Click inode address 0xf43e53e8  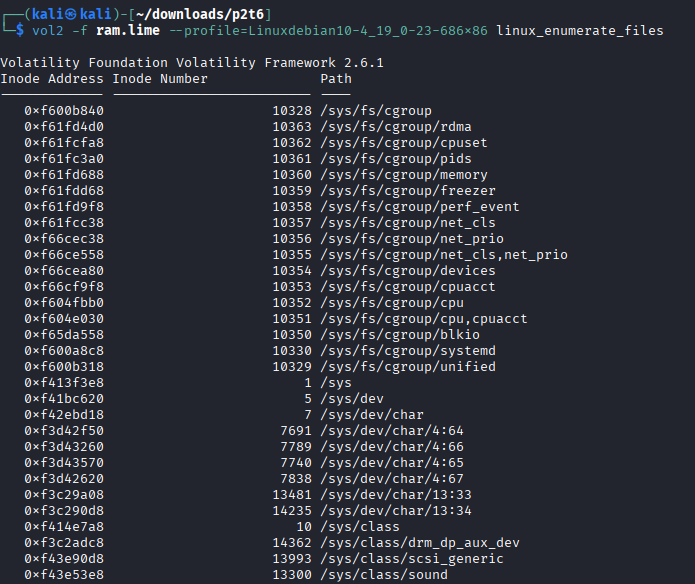[x=64, y=575]
